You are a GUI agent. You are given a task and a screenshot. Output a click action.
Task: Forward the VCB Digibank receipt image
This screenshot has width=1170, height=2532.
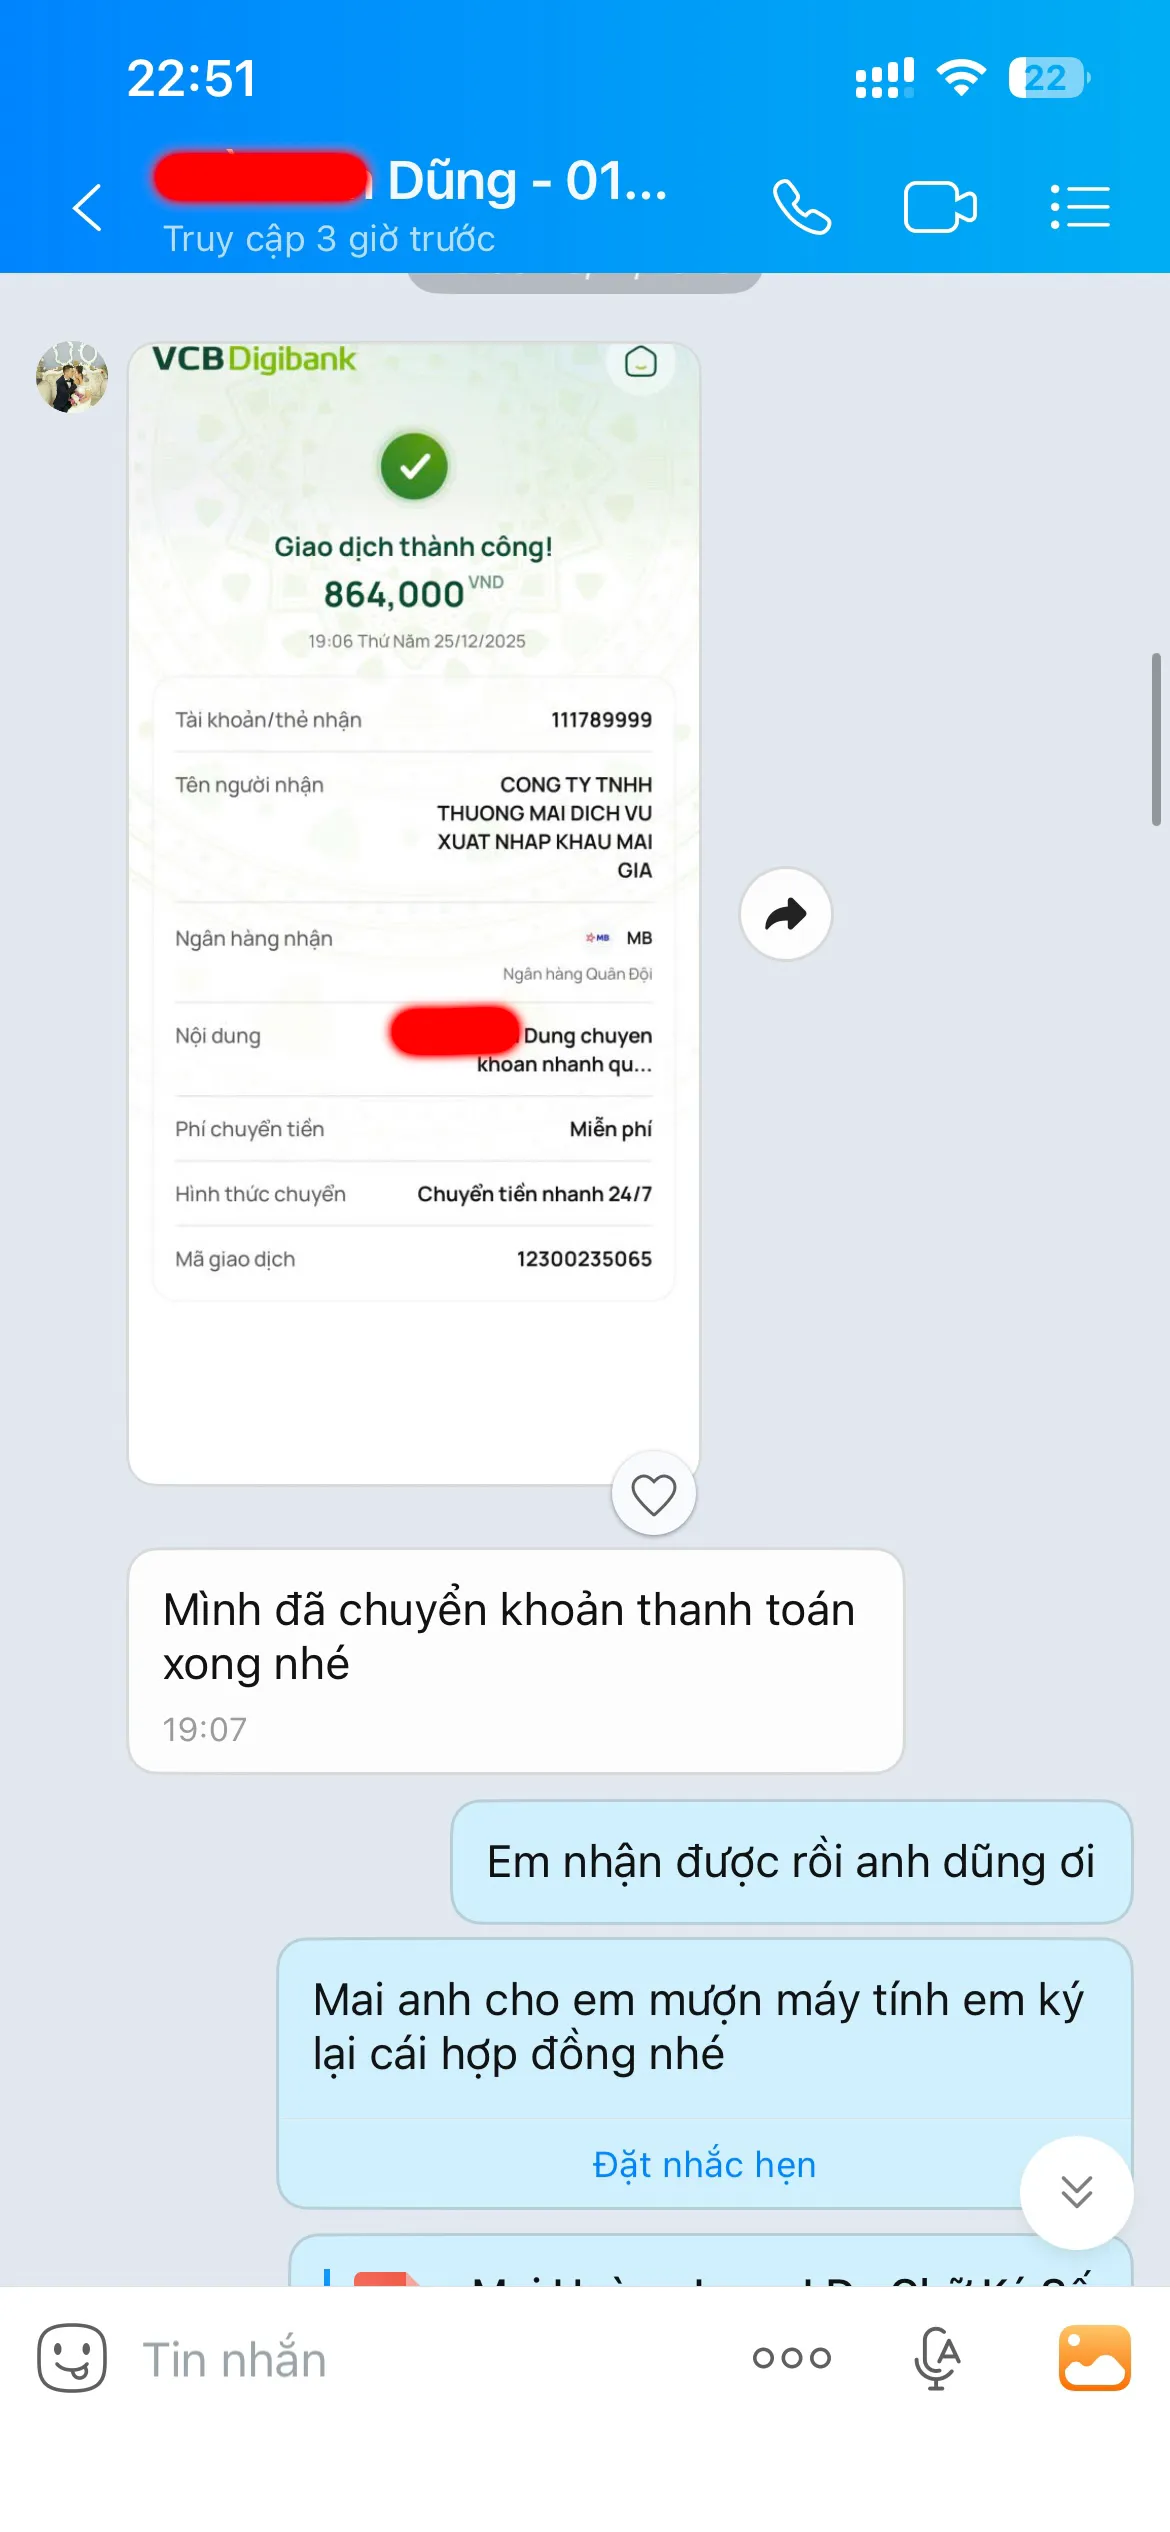(786, 914)
